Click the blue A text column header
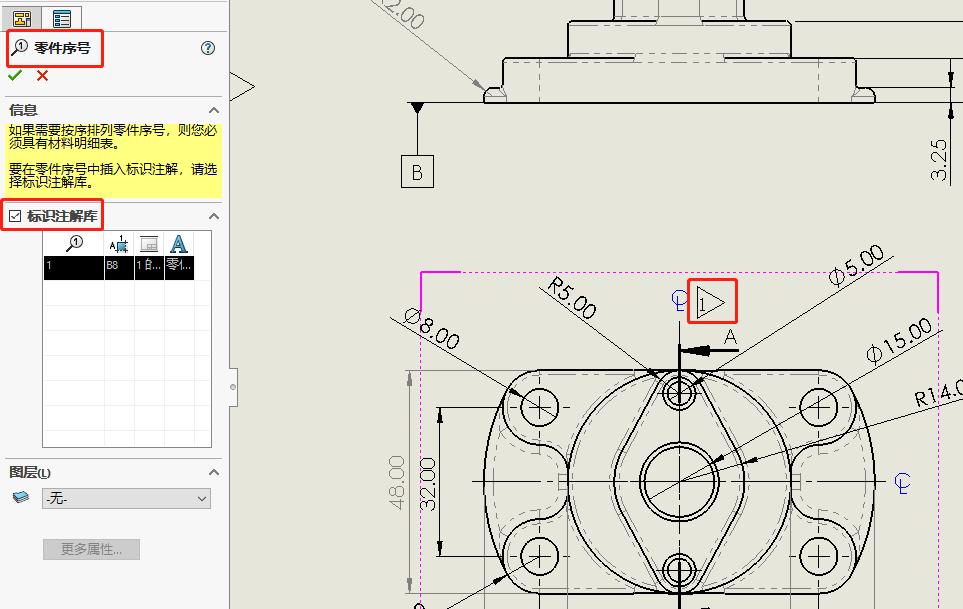 pyautogui.click(x=179, y=244)
